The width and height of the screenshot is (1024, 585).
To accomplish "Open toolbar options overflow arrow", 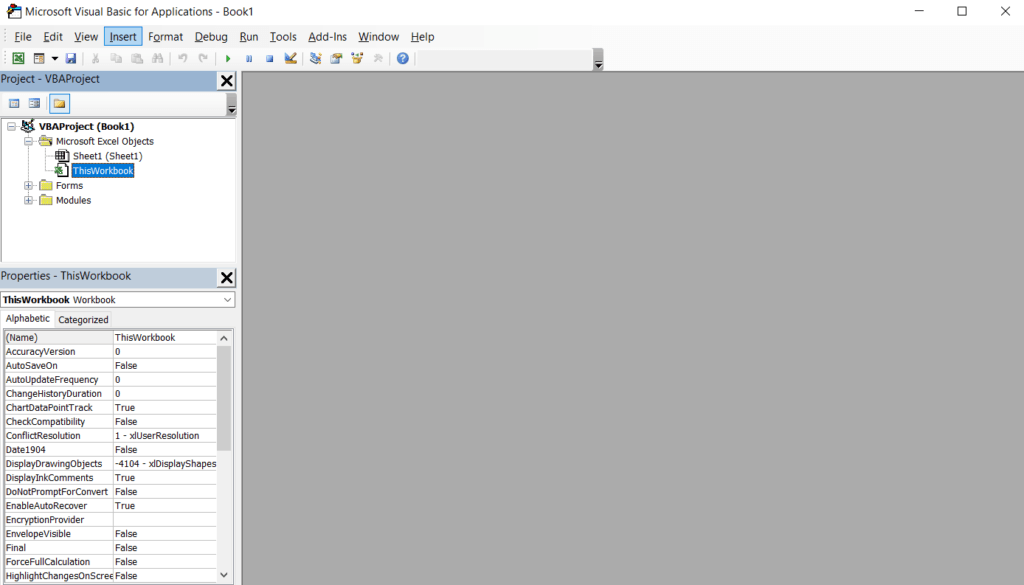I will coord(598,60).
